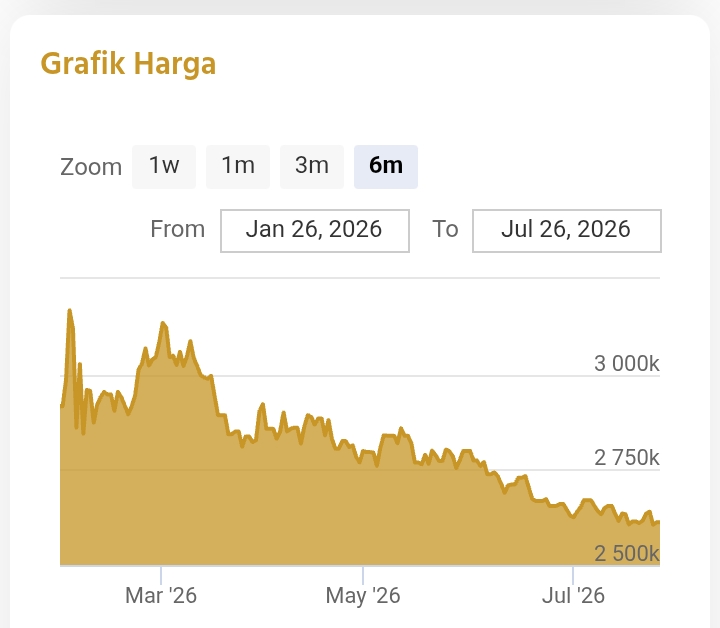Select the 1m zoom range
Viewport: 720px width, 628px height.
click(238, 167)
